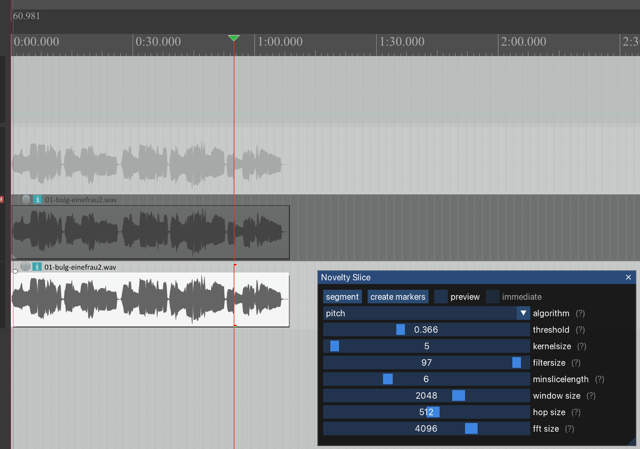The width and height of the screenshot is (640, 449).
Task: Click the fft size (?) help icon
Action: click(x=569, y=429)
